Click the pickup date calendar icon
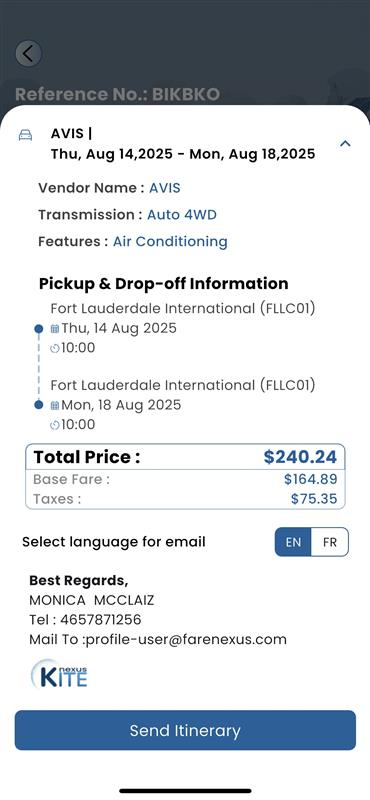This screenshot has height=800, width=370. coord(55,329)
